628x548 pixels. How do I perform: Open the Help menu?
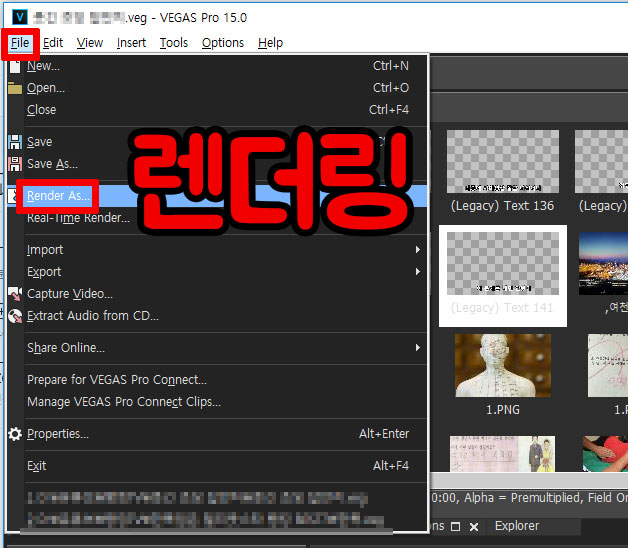270,42
